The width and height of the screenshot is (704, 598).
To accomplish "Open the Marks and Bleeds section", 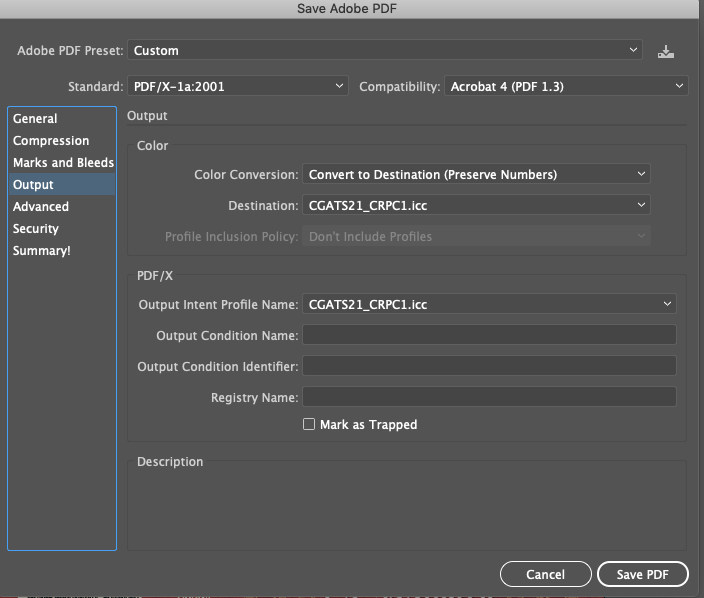I will tap(63, 163).
